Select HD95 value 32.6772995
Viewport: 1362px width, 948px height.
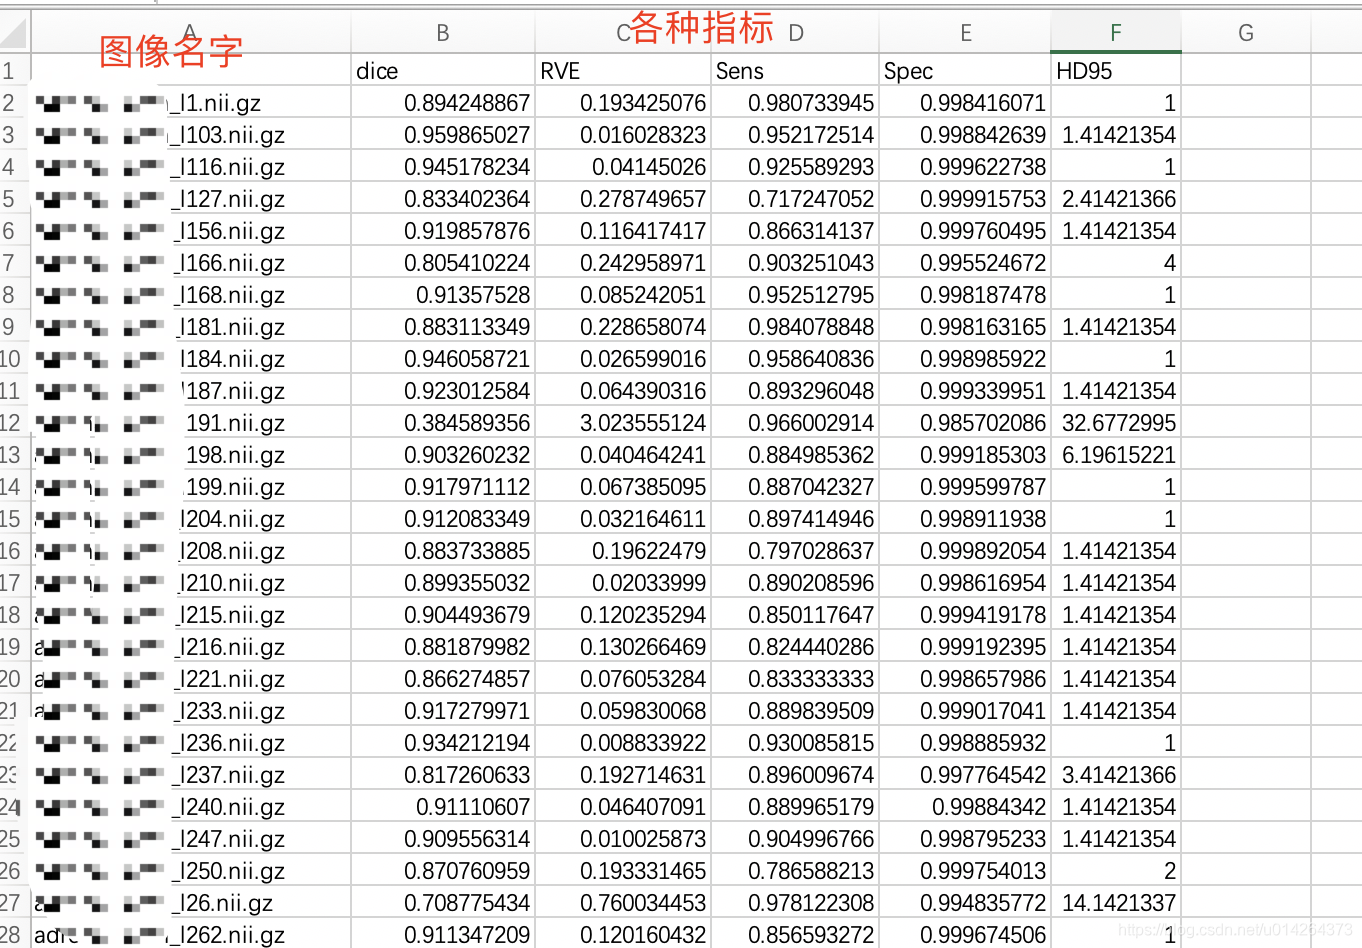point(1116,423)
